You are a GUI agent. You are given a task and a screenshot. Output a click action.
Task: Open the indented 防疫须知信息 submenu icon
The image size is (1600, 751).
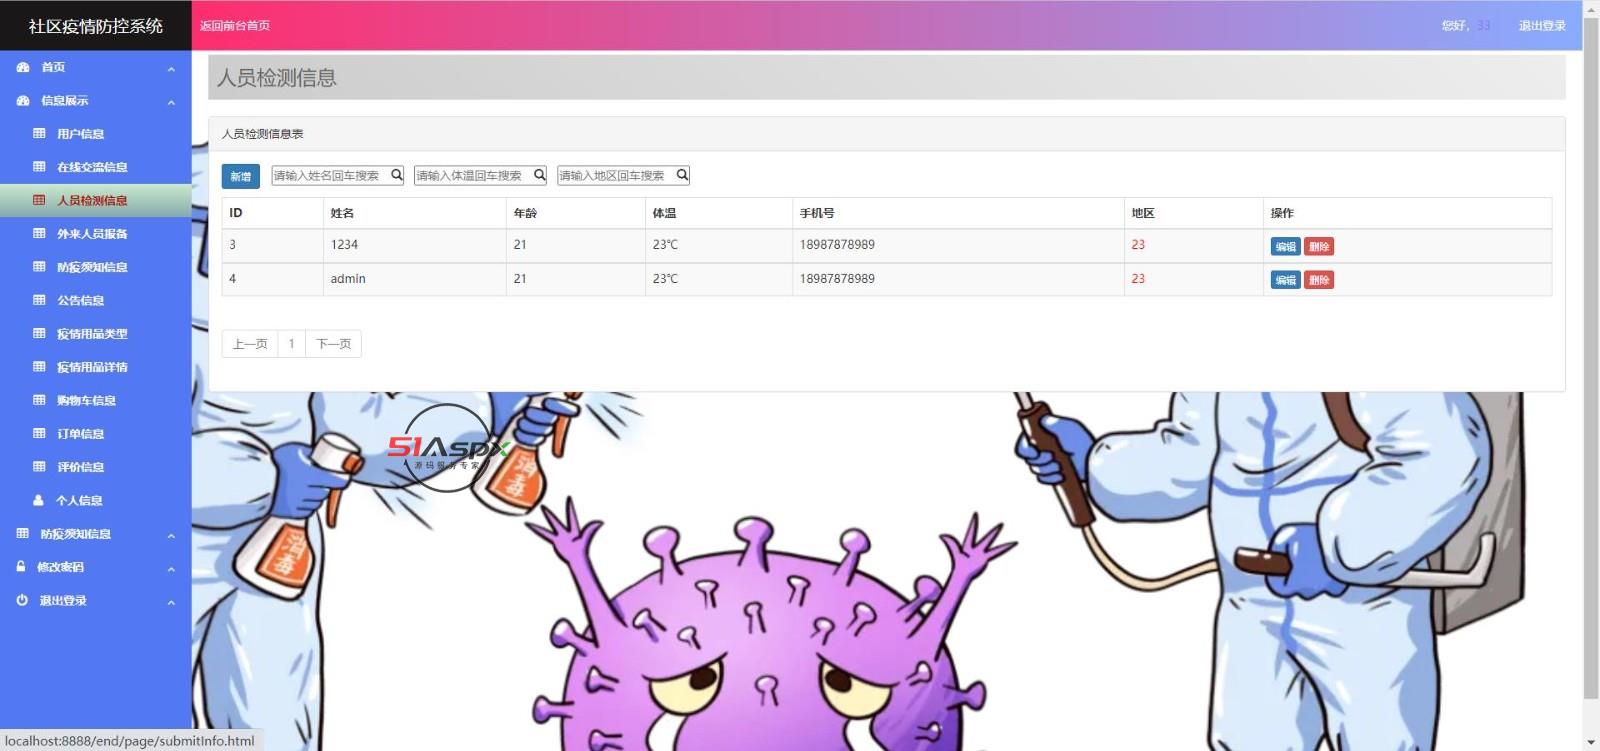(39, 267)
